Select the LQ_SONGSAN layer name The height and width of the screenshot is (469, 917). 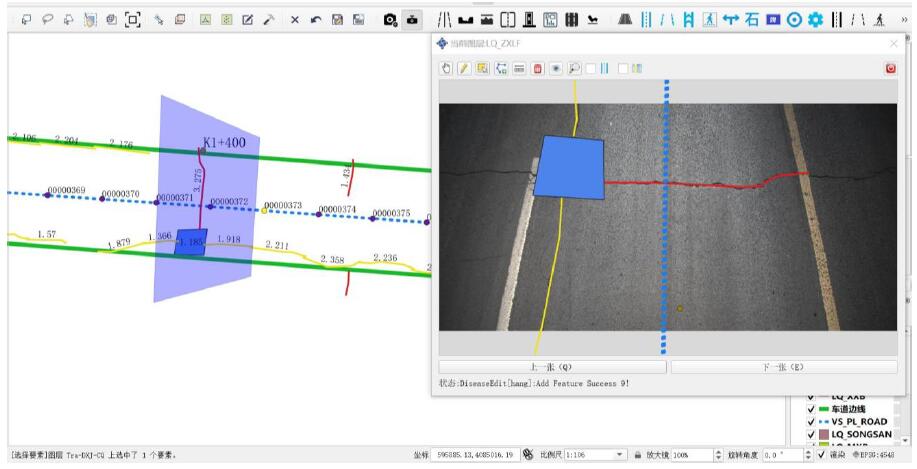coord(861,434)
